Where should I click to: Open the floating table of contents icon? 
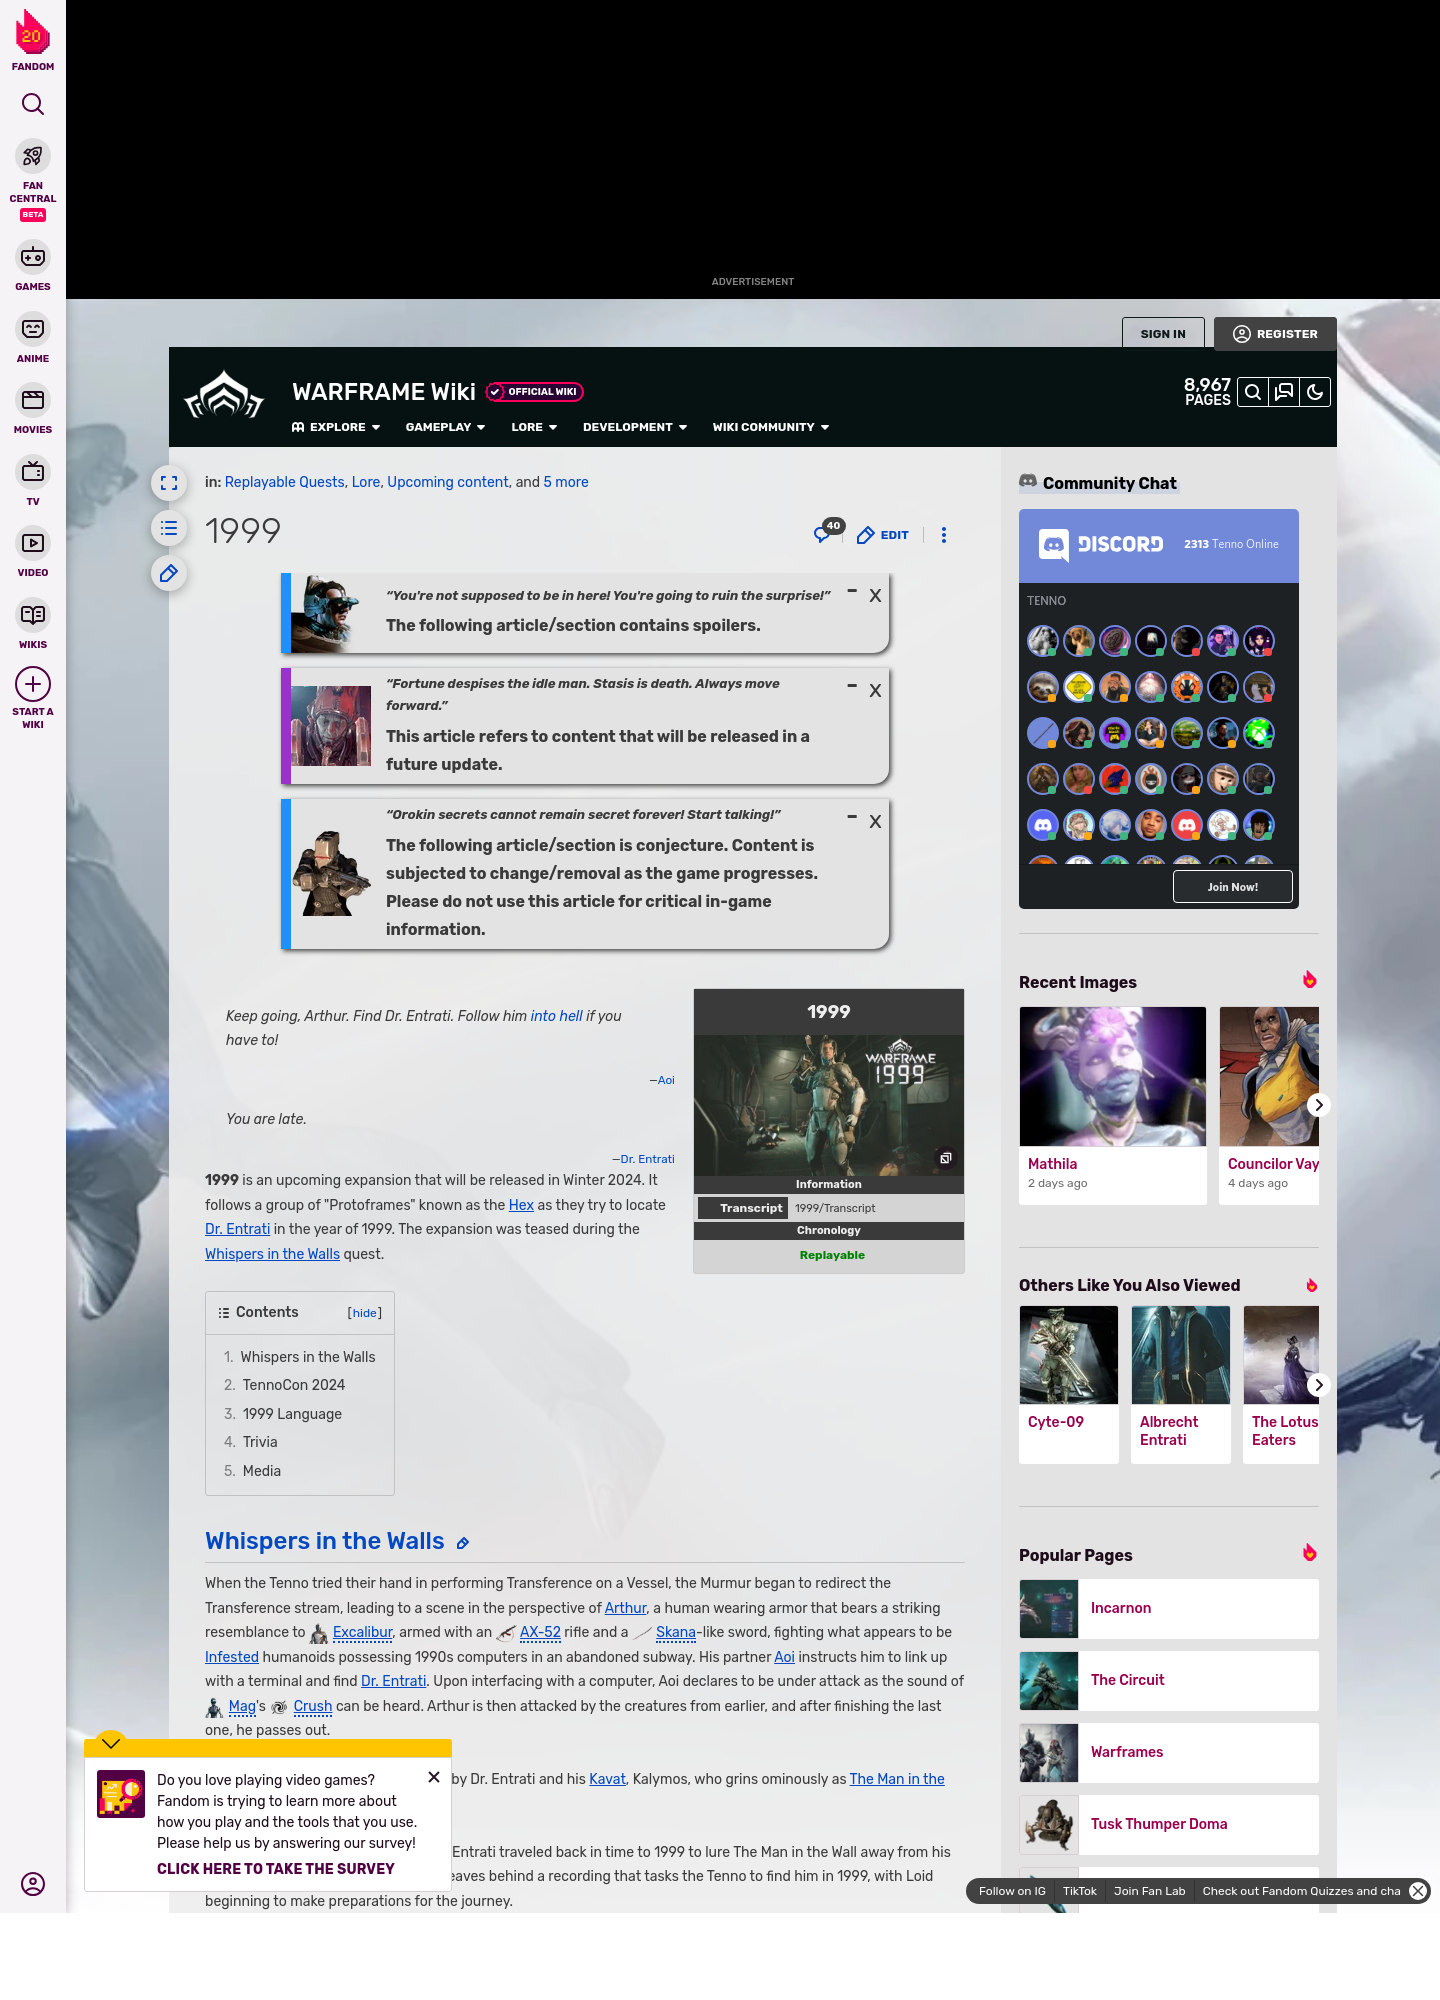(169, 528)
